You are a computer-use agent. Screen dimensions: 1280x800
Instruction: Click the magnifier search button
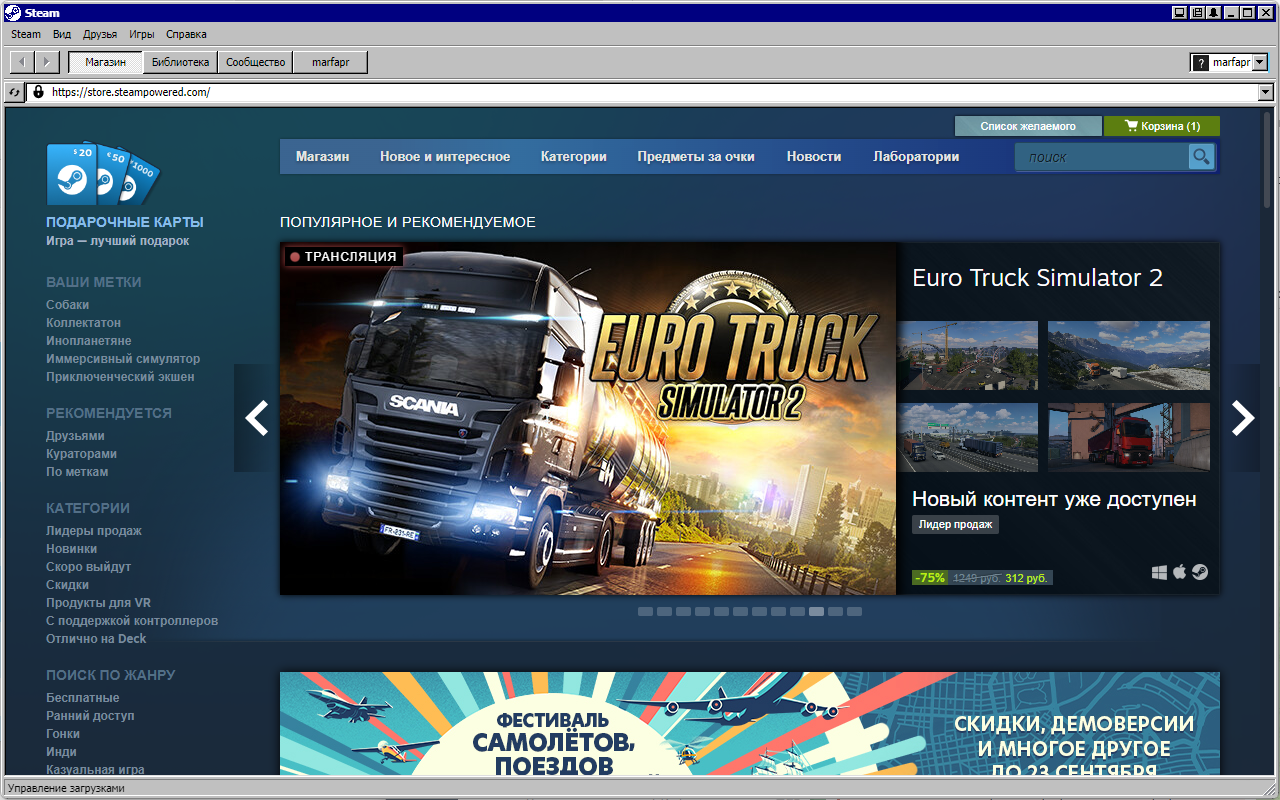pos(1201,157)
